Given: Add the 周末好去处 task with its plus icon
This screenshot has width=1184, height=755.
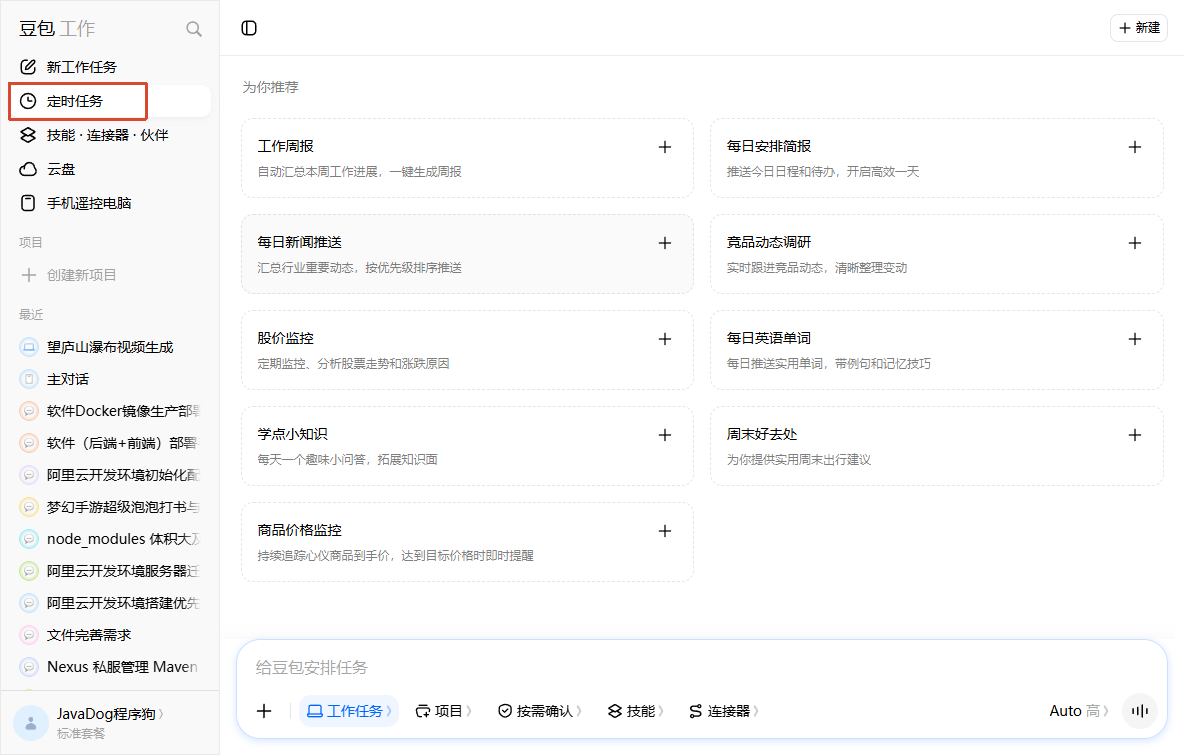Looking at the screenshot, I should click(1134, 435).
